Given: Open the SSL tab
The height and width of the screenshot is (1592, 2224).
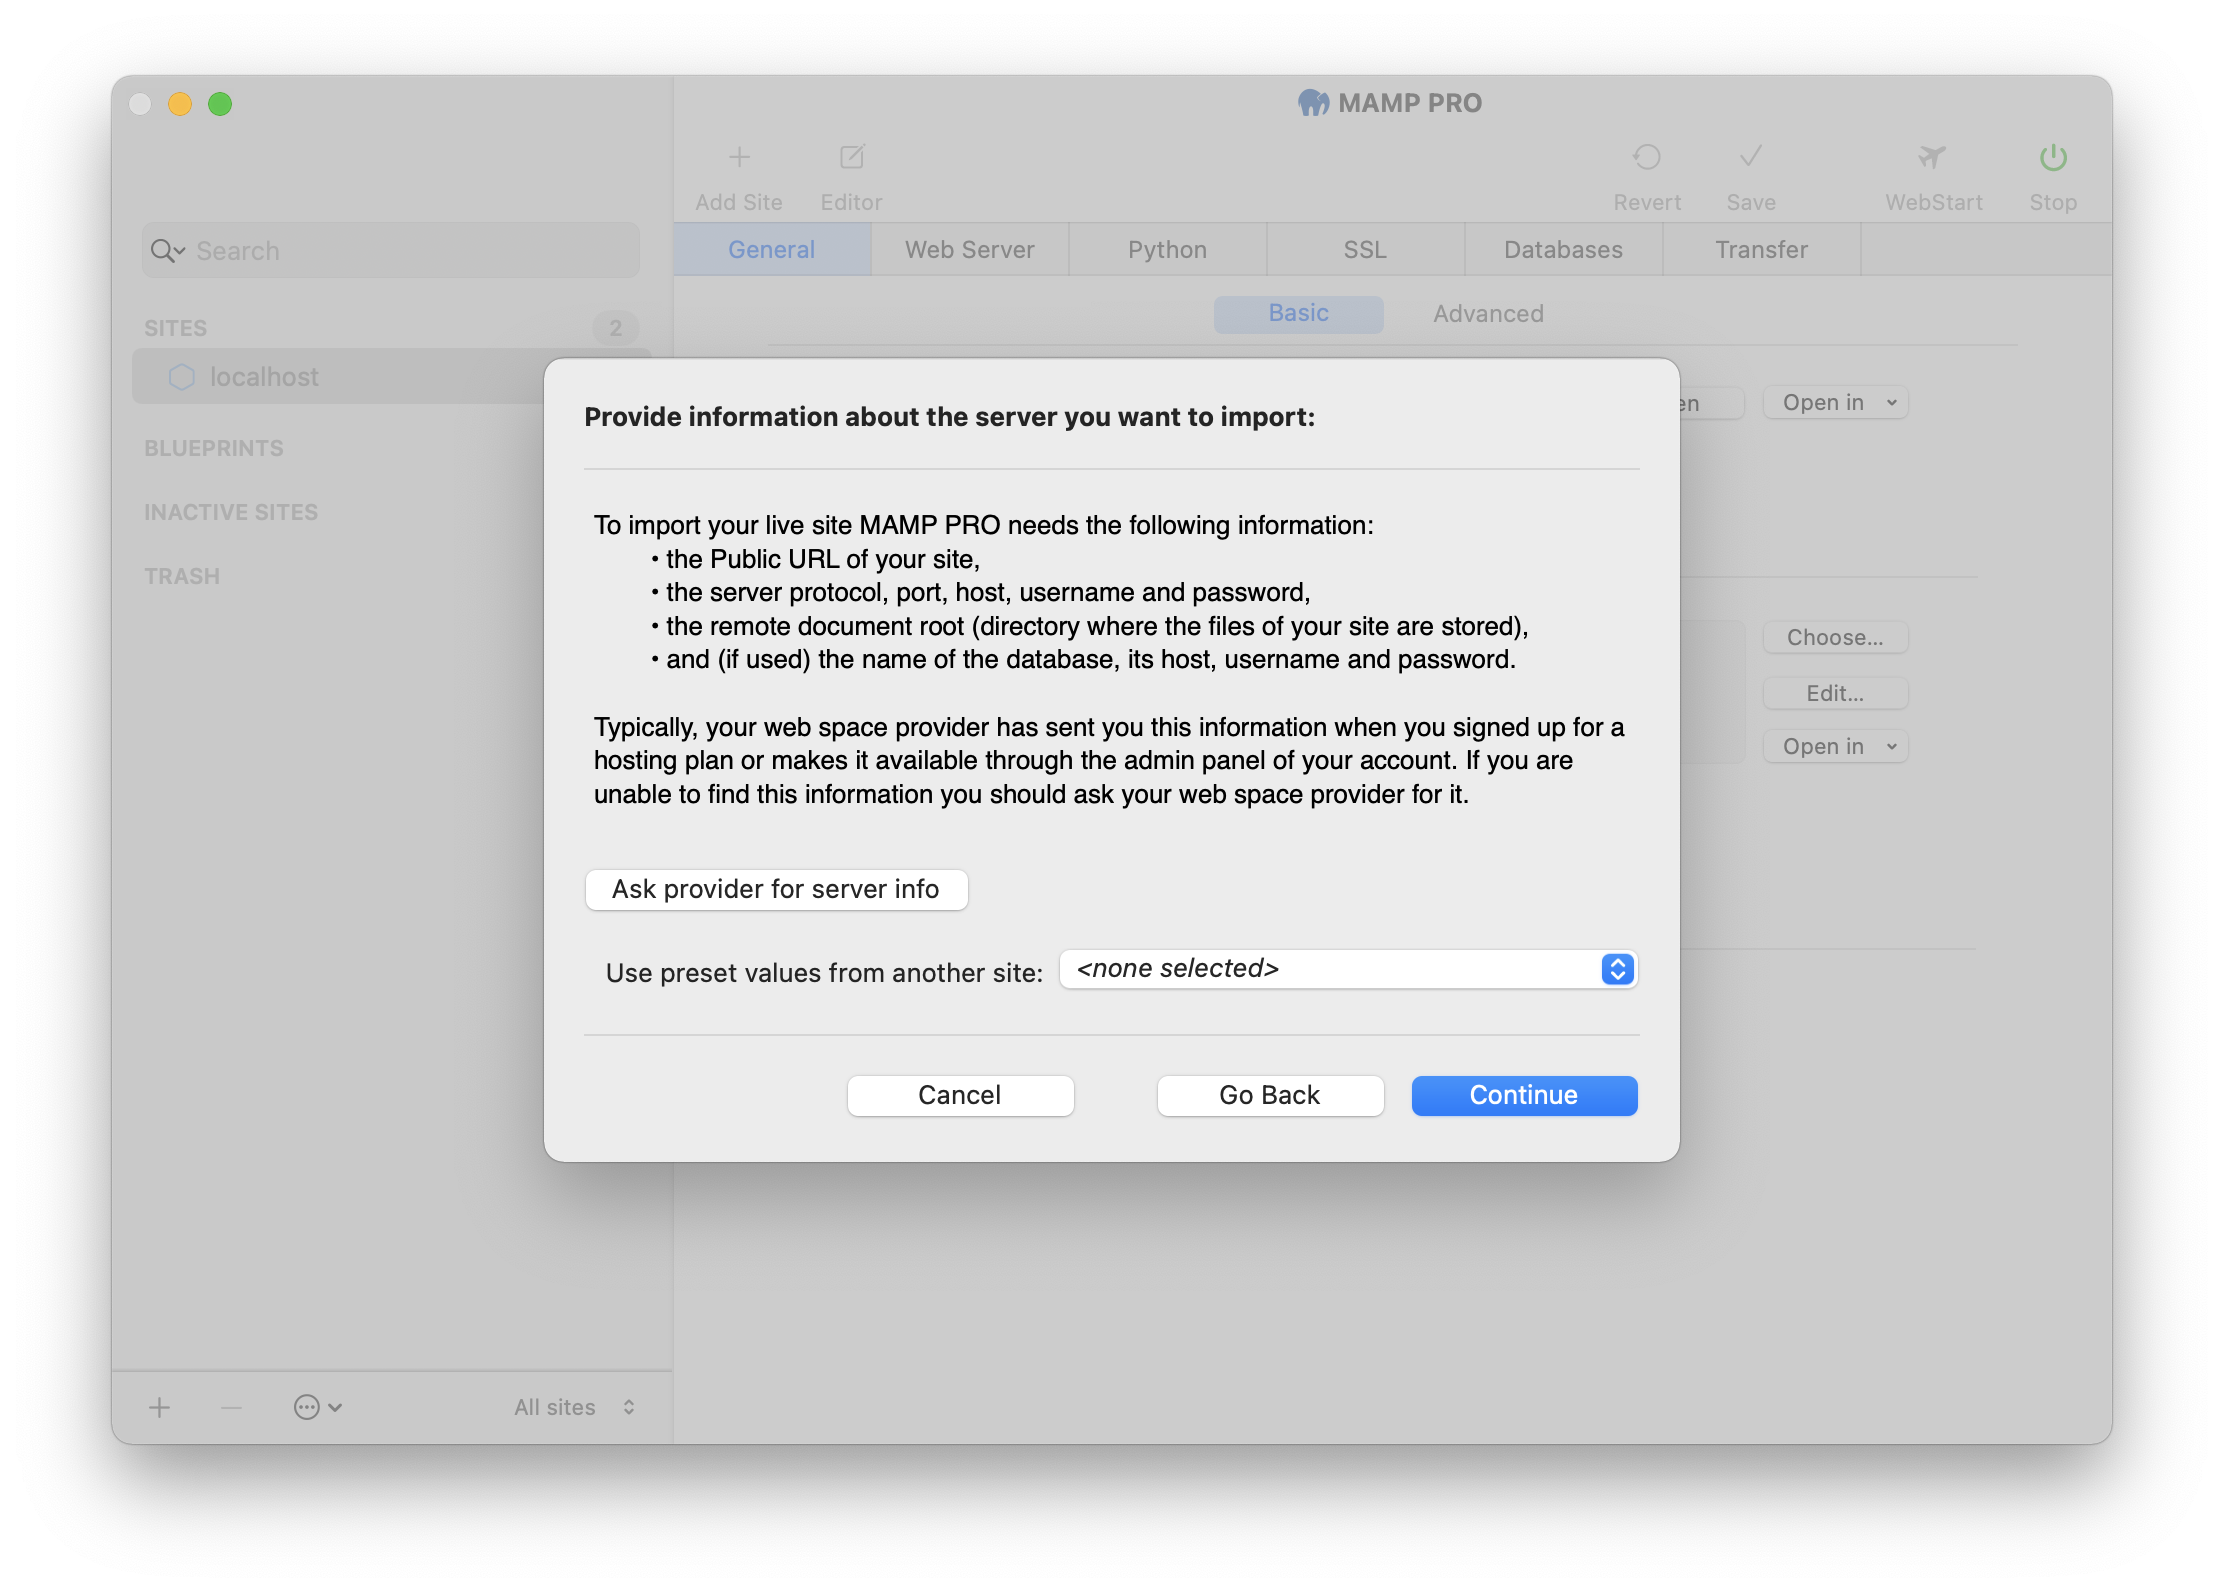Looking at the screenshot, I should (x=1366, y=249).
